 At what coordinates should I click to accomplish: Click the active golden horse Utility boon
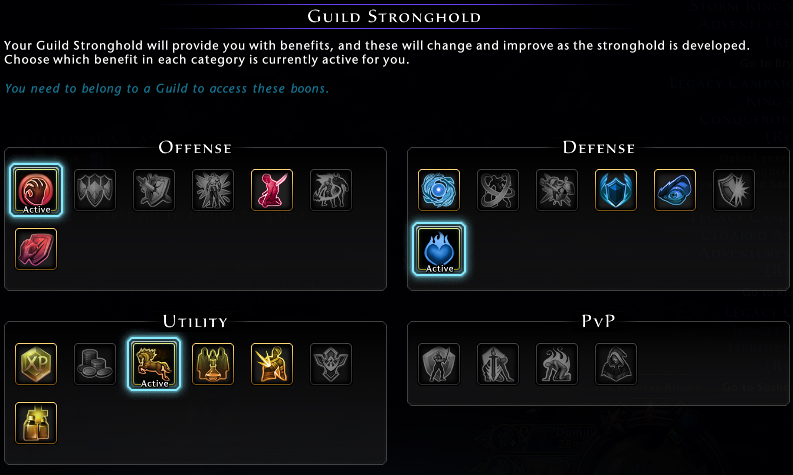point(155,364)
